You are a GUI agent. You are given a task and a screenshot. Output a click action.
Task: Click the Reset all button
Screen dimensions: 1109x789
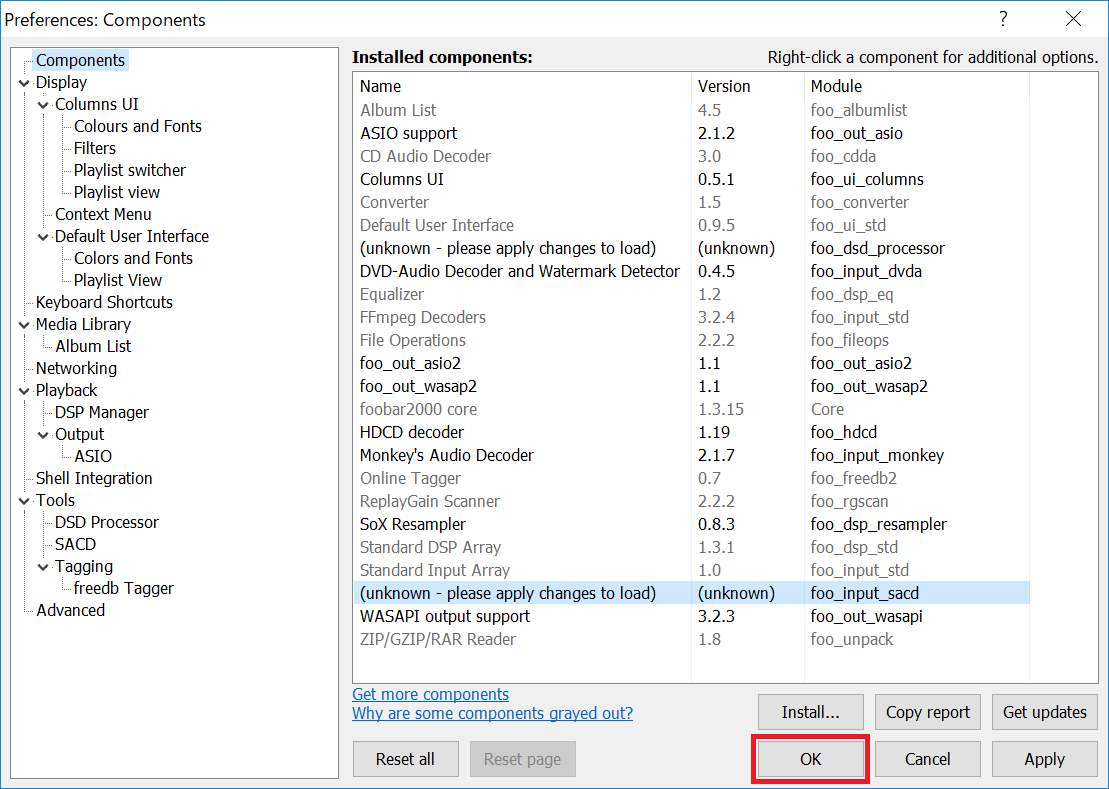click(x=405, y=759)
